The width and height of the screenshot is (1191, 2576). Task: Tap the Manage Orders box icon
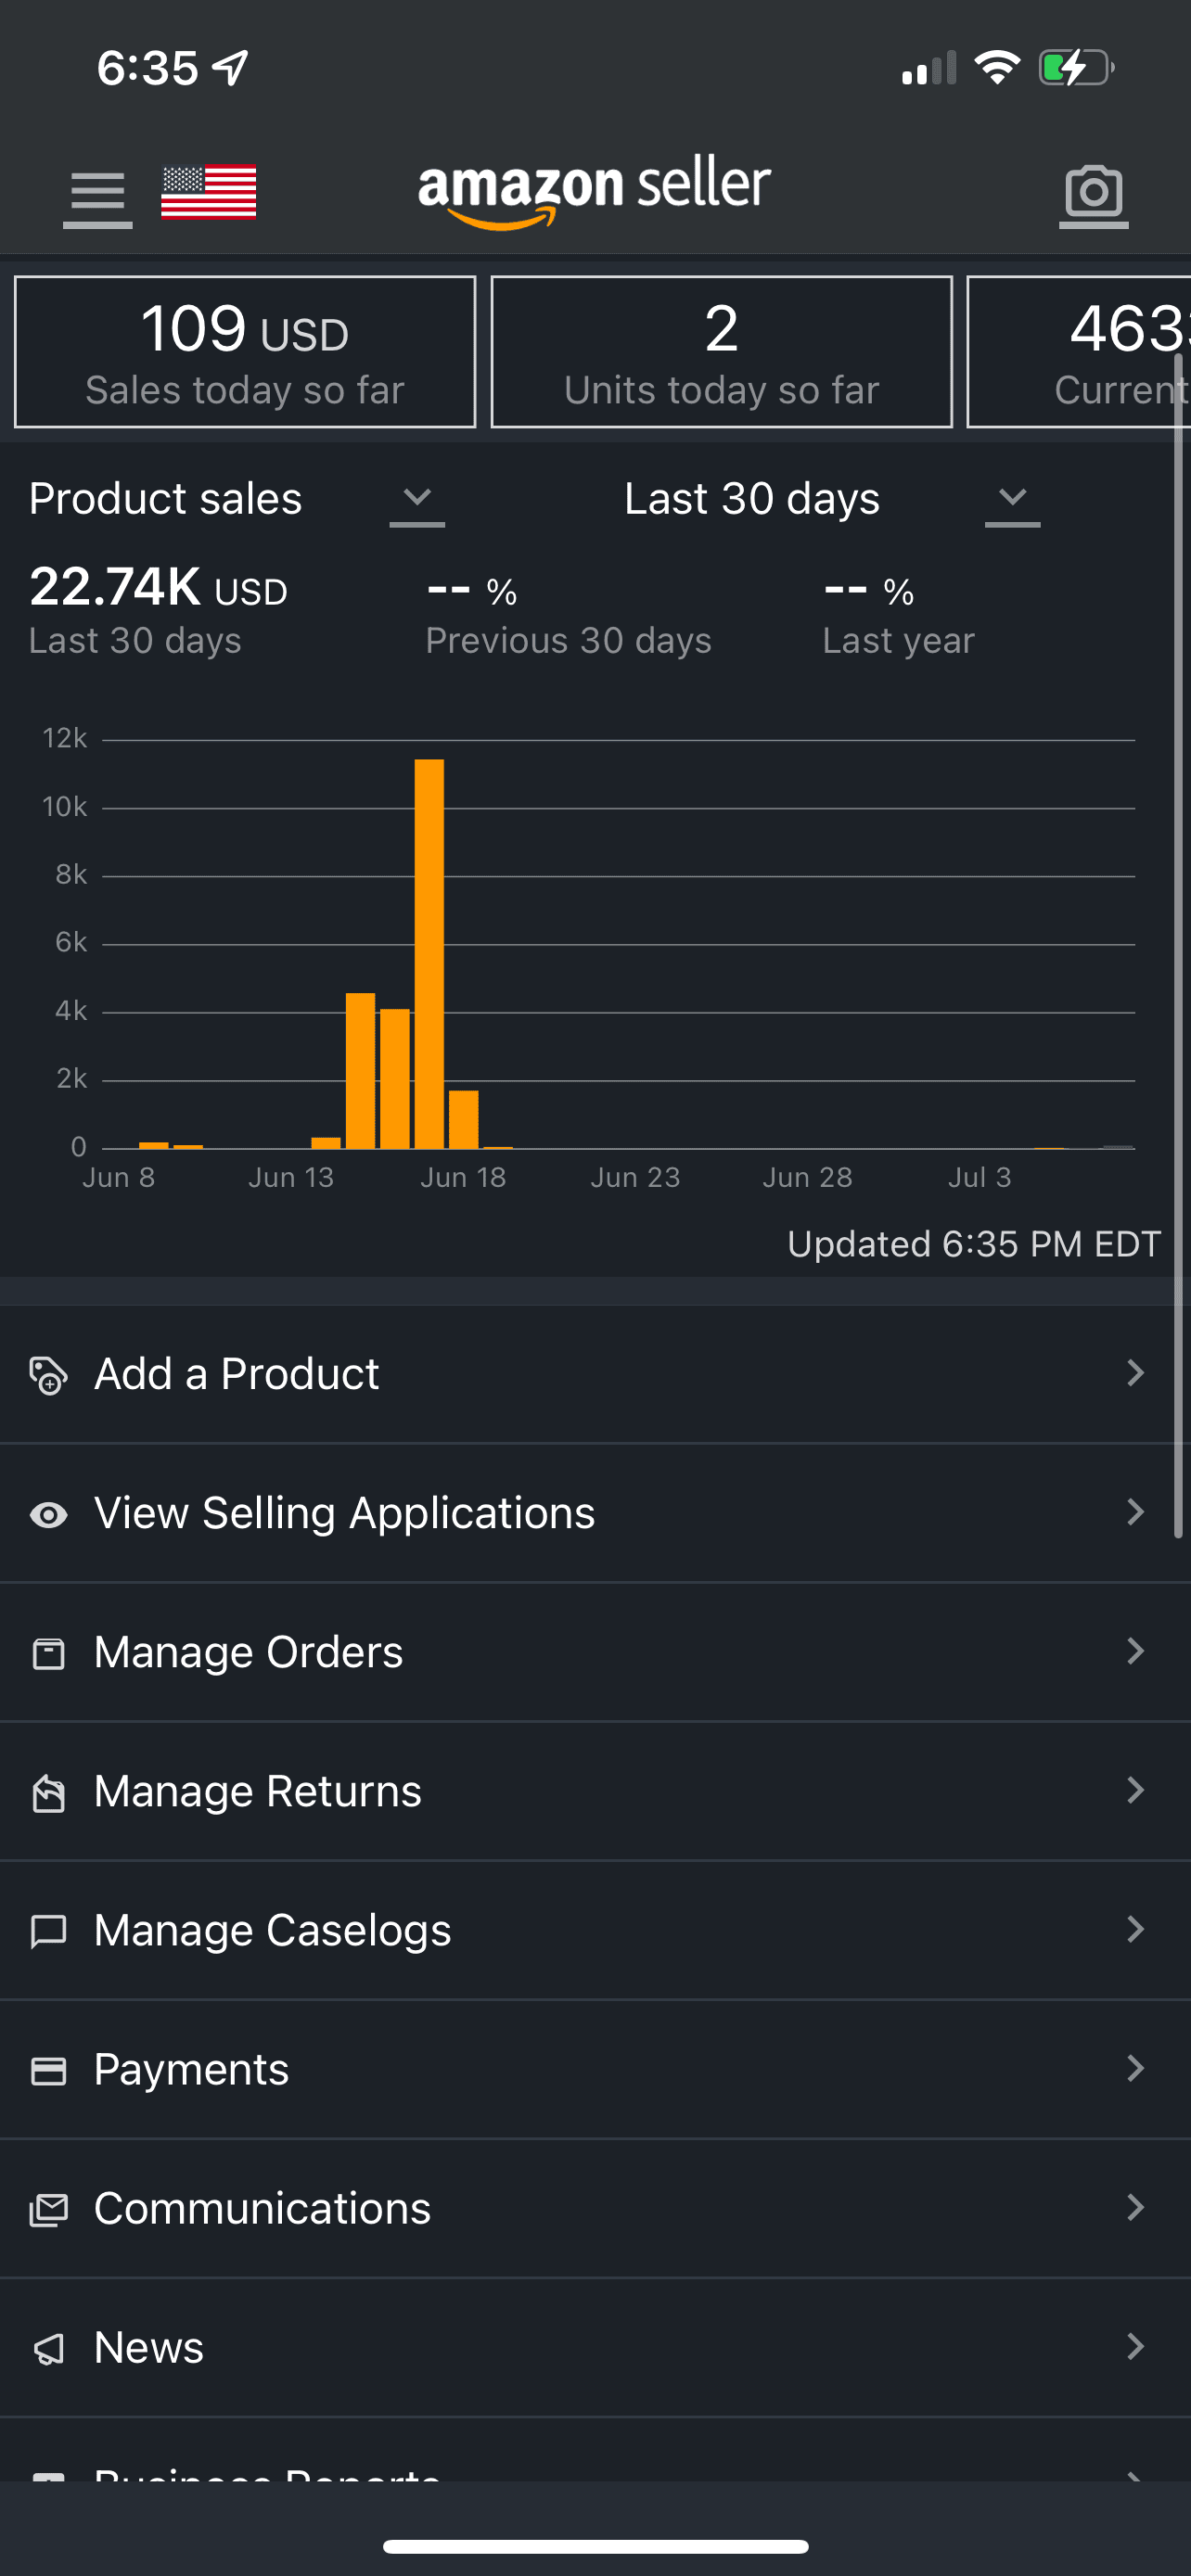pos(48,1653)
